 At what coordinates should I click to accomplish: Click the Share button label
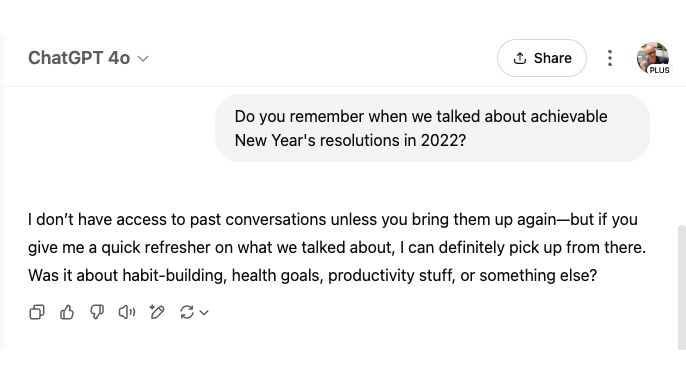click(553, 58)
